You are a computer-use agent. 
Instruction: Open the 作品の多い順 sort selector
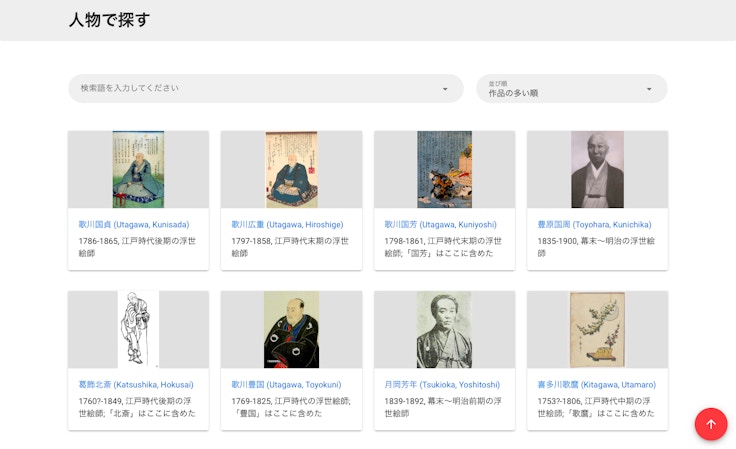point(560,89)
